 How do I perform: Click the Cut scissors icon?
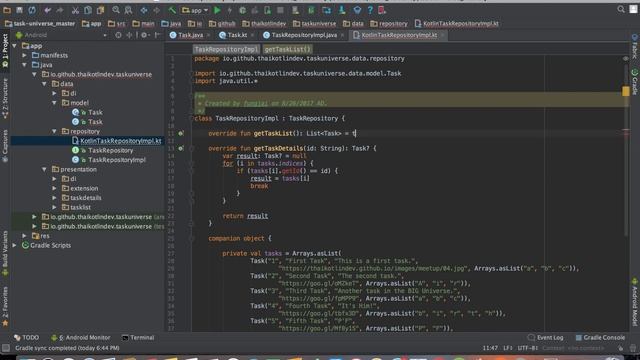(x=76, y=10)
